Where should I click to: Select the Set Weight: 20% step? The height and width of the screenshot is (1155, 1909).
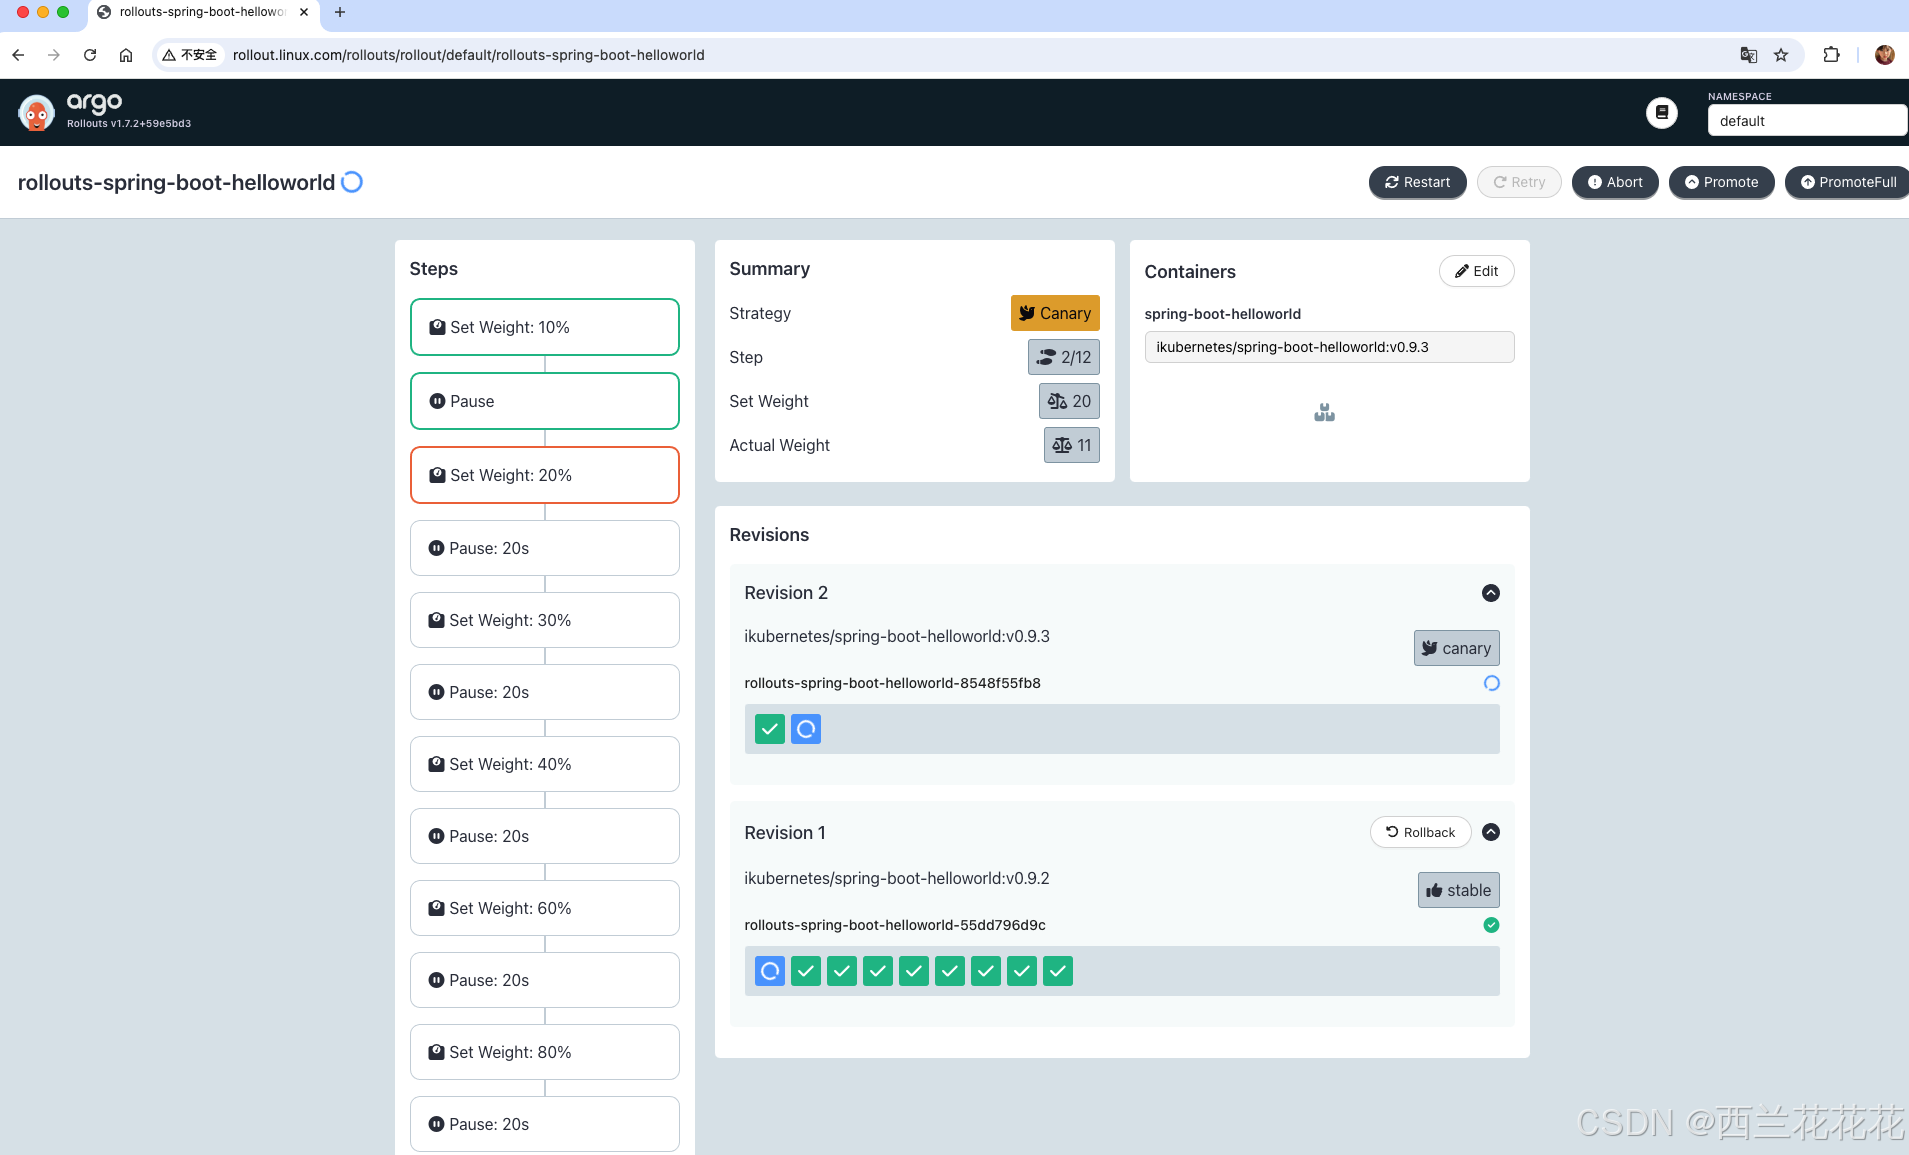tap(545, 475)
